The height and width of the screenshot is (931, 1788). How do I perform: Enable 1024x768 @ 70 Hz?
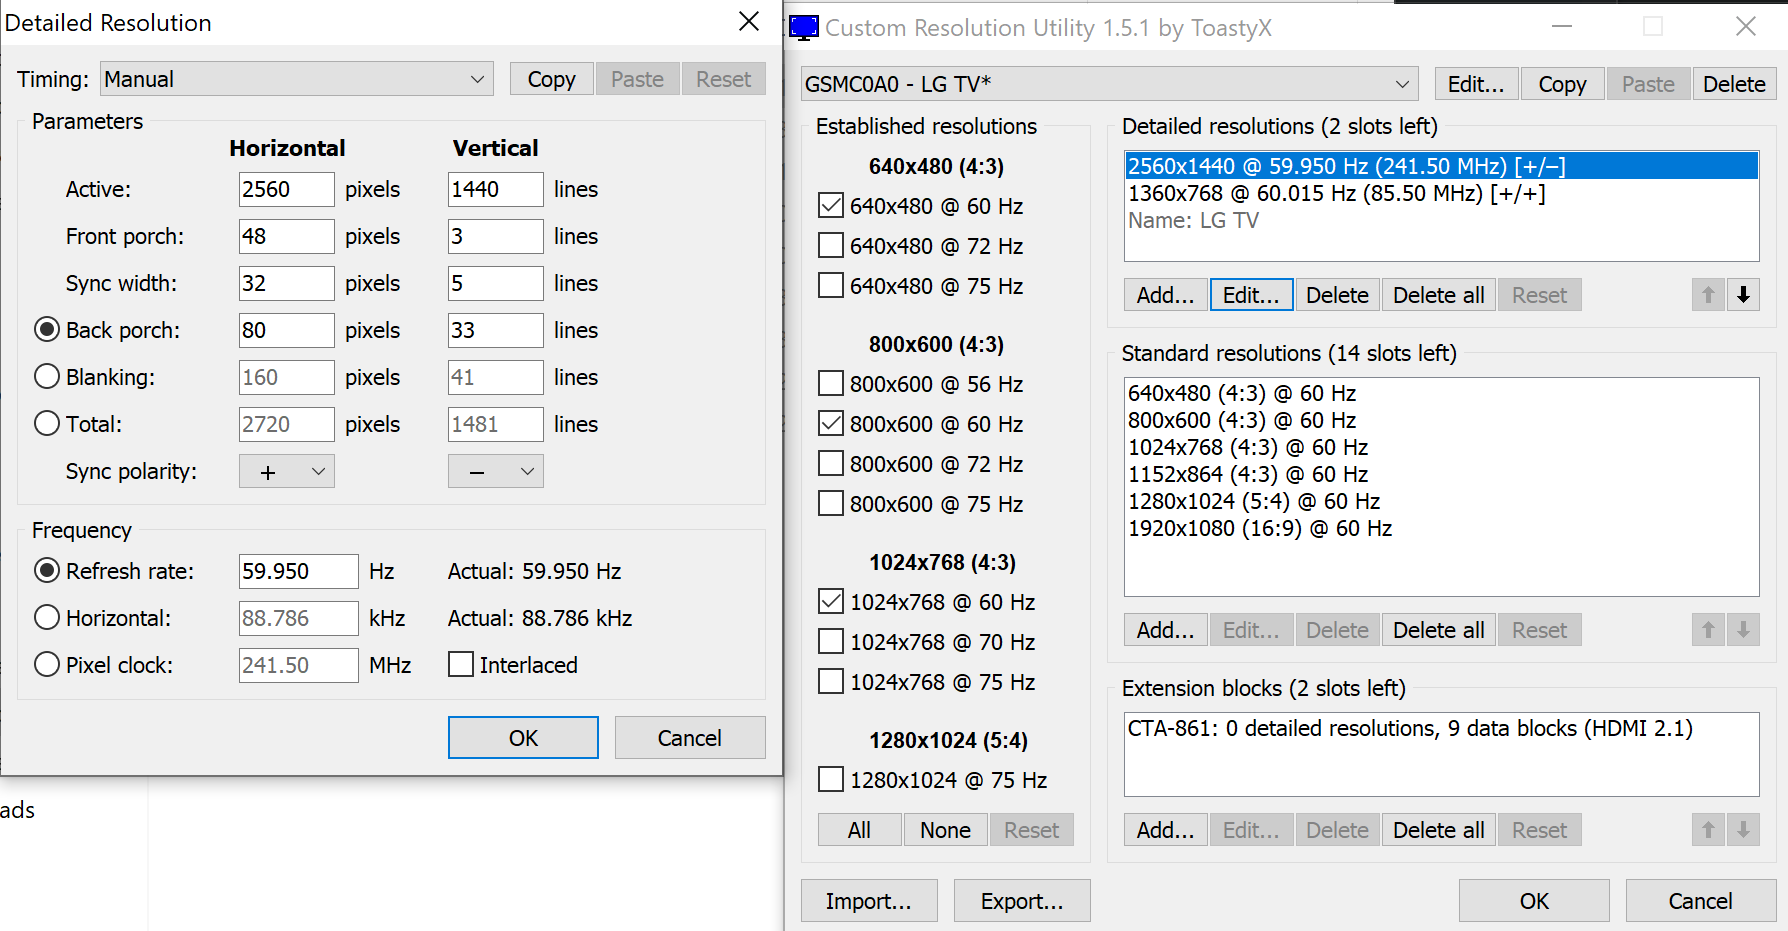[831, 642]
